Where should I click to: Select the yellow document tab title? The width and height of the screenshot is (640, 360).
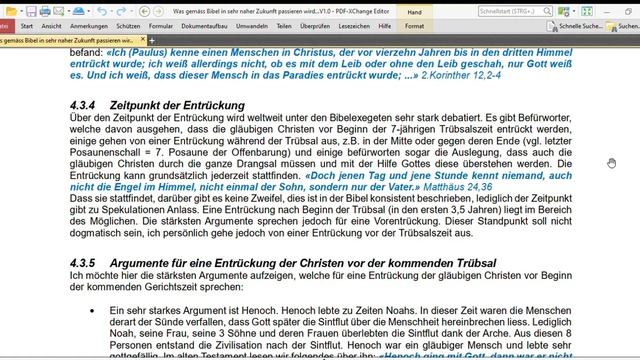pos(67,40)
